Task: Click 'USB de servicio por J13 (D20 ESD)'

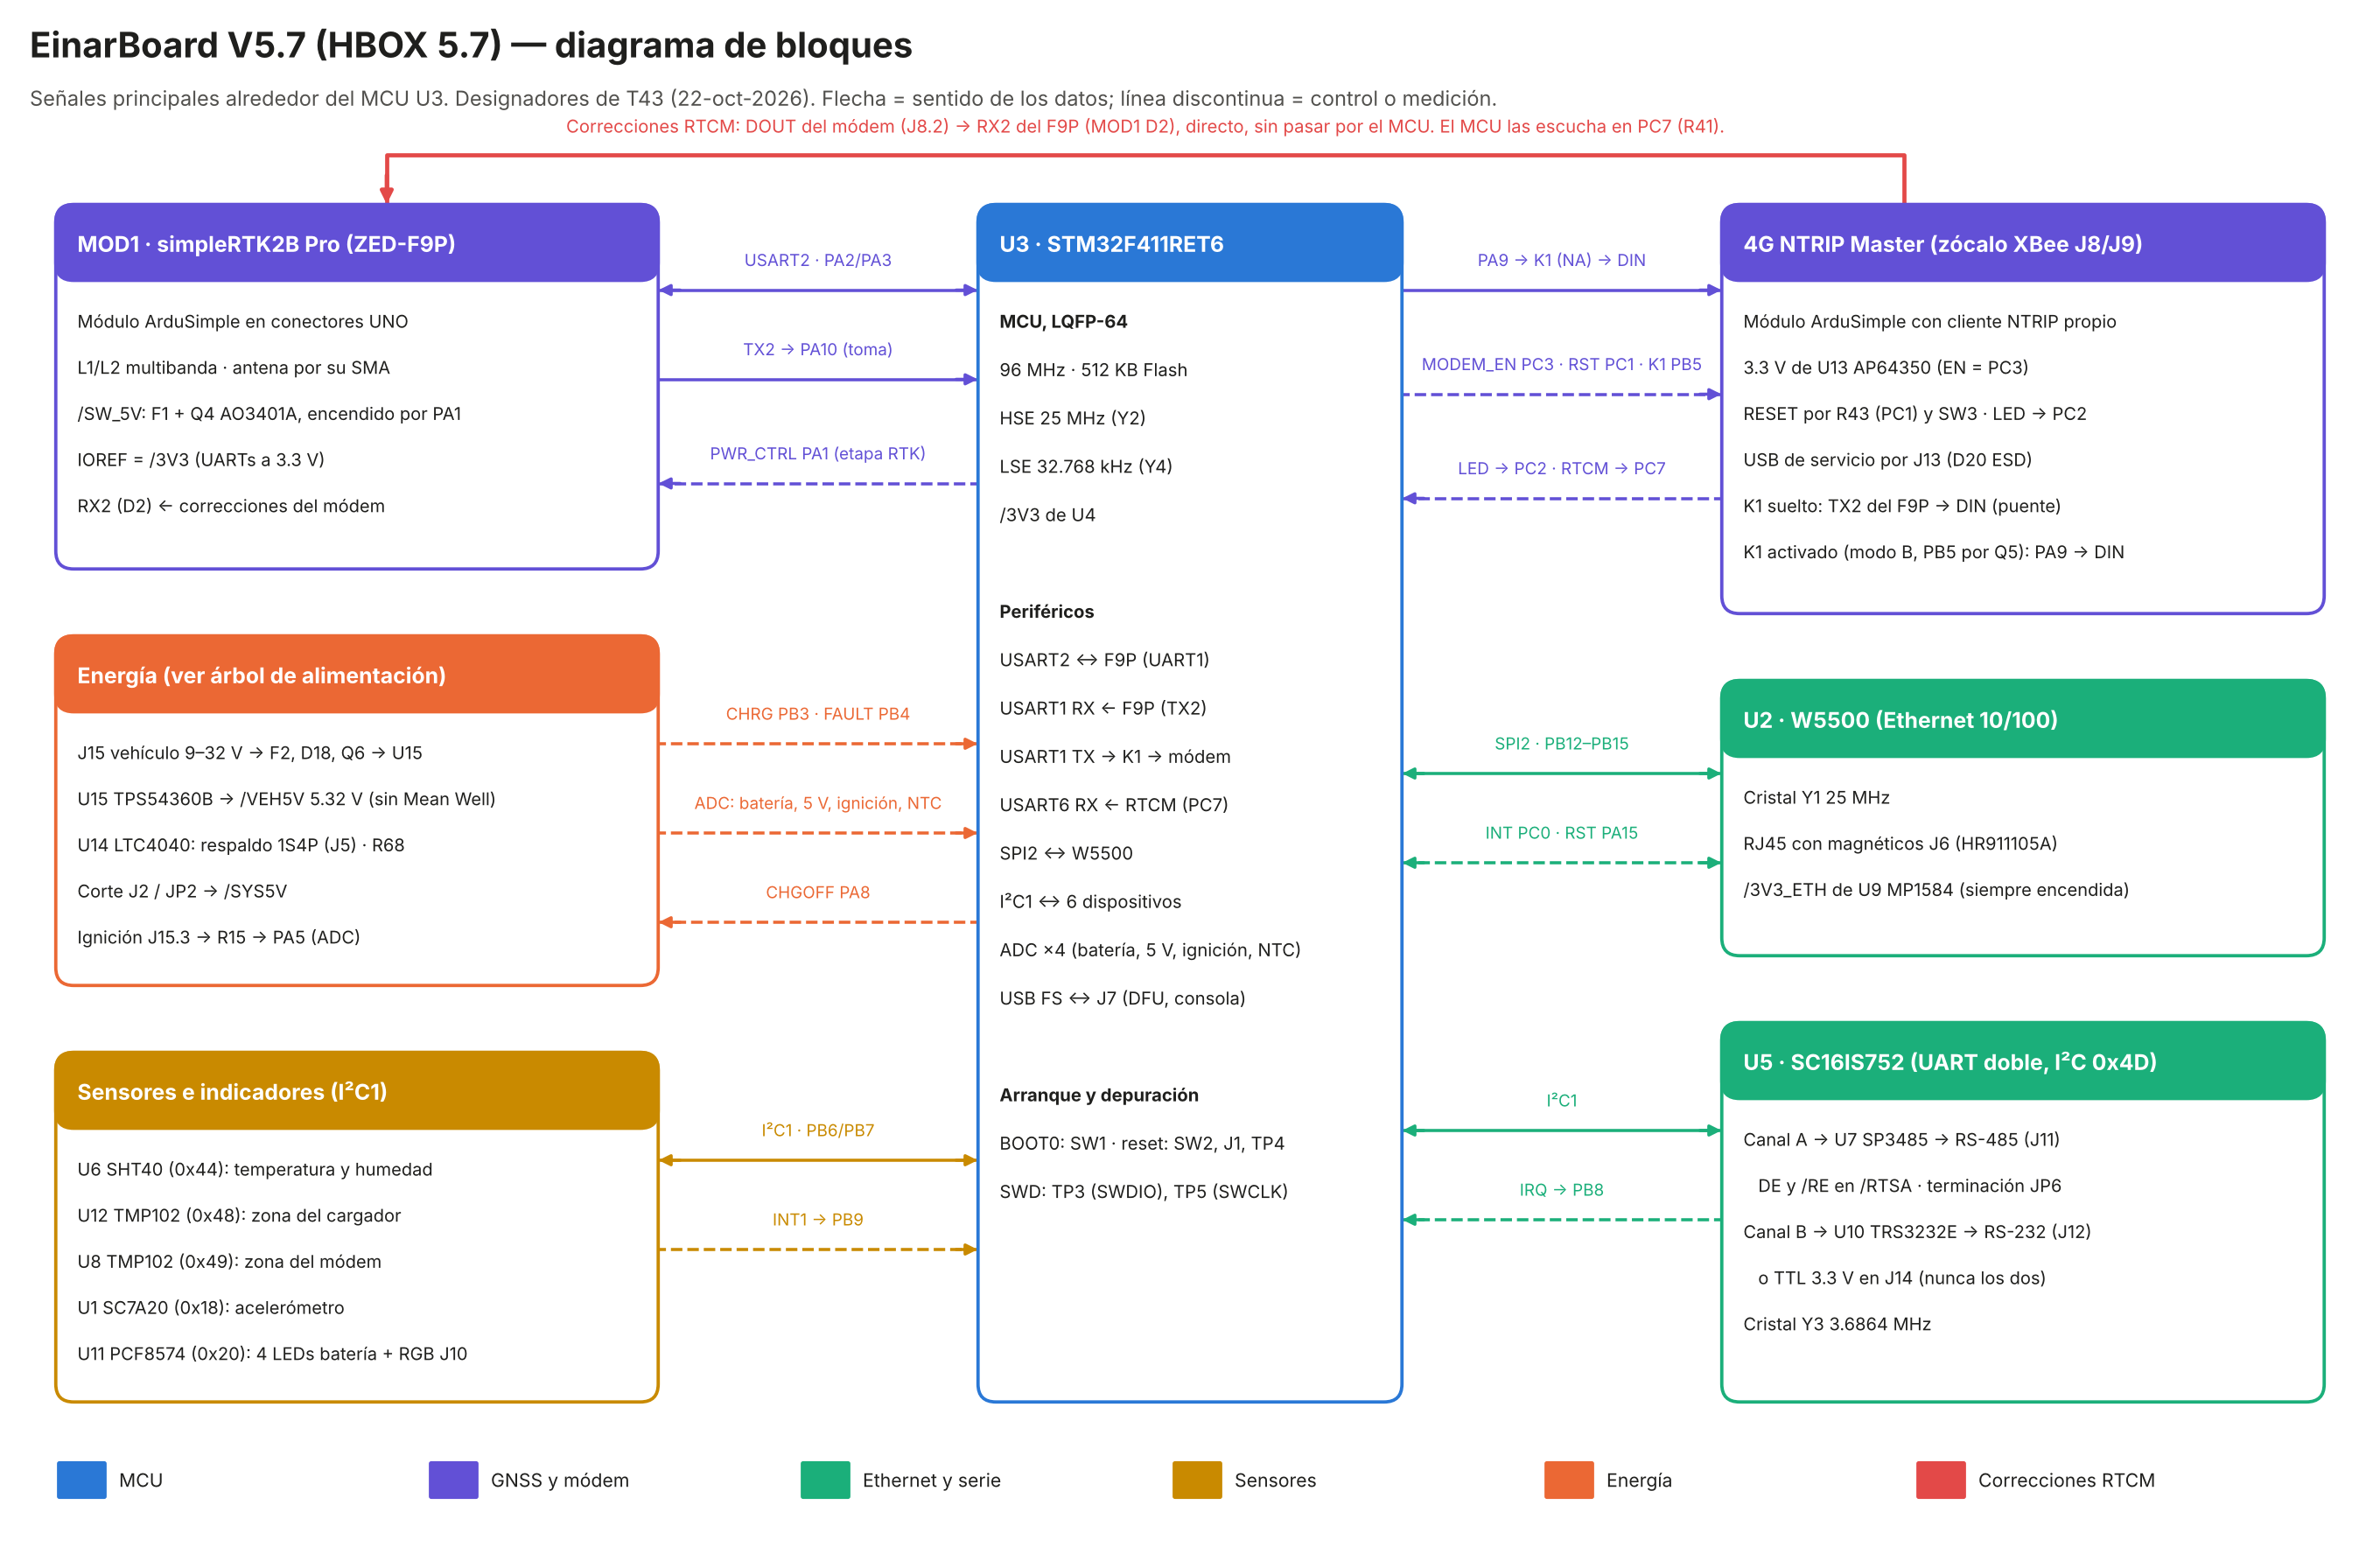Action: pos(1887,459)
